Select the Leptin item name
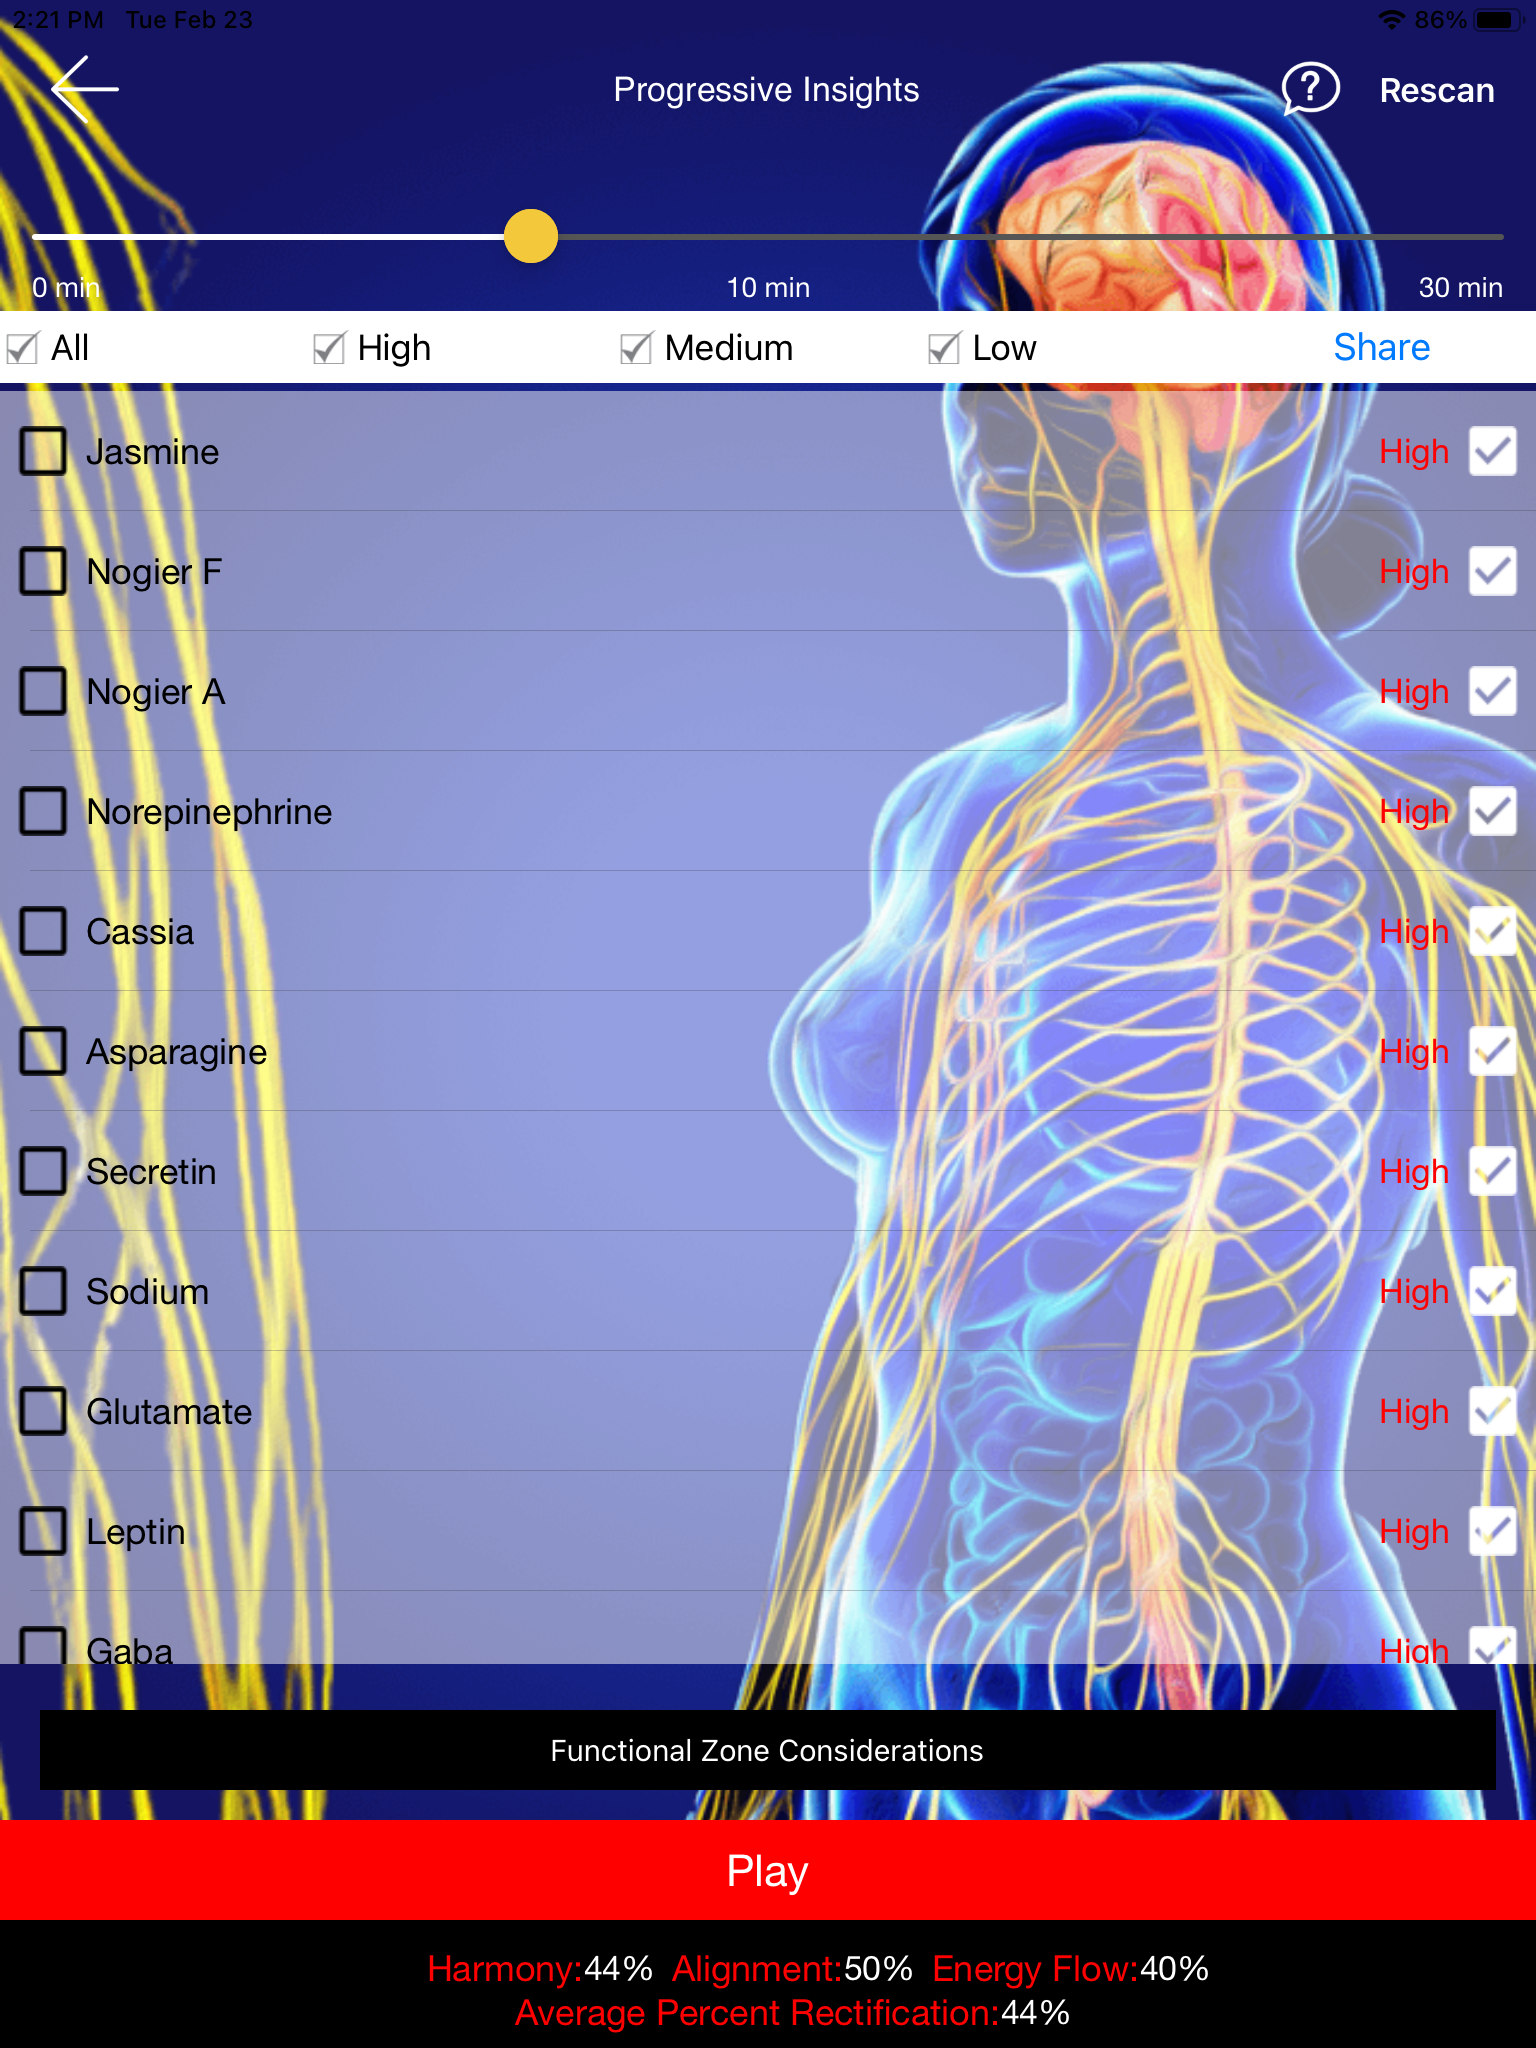Image resolution: width=1536 pixels, height=2048 pixels. 136,1533
